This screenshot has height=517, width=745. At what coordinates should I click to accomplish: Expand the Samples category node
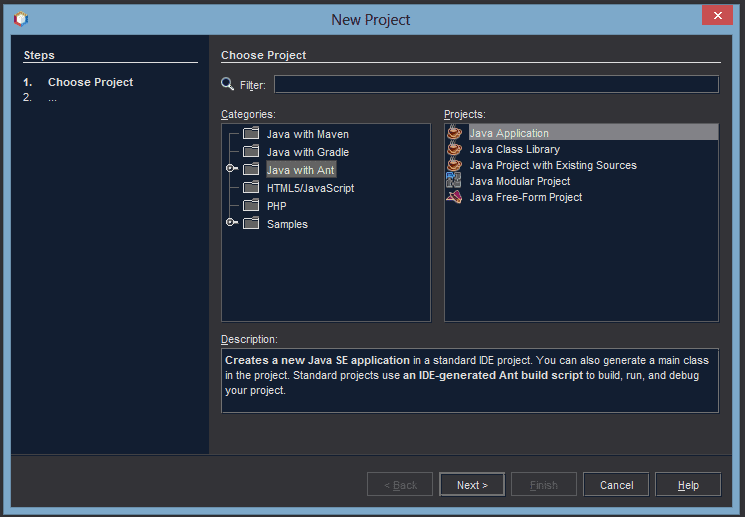pyautogui.click(x=231, y=222)
